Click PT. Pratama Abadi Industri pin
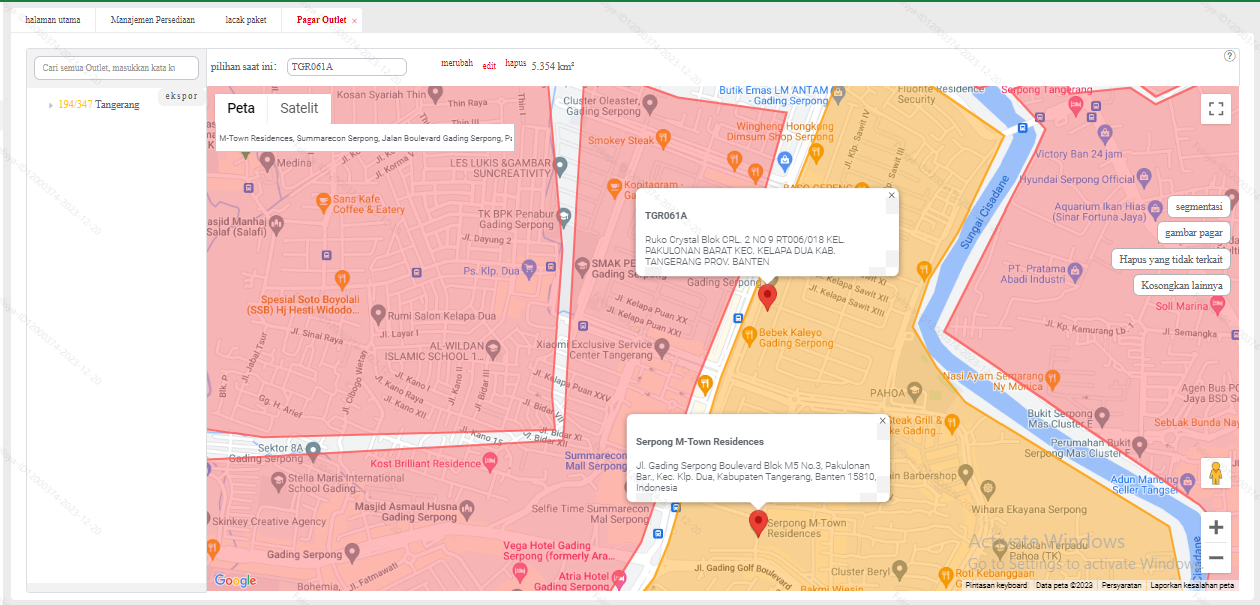This screenshot has width=1260, height=605. coord(1075,270)
